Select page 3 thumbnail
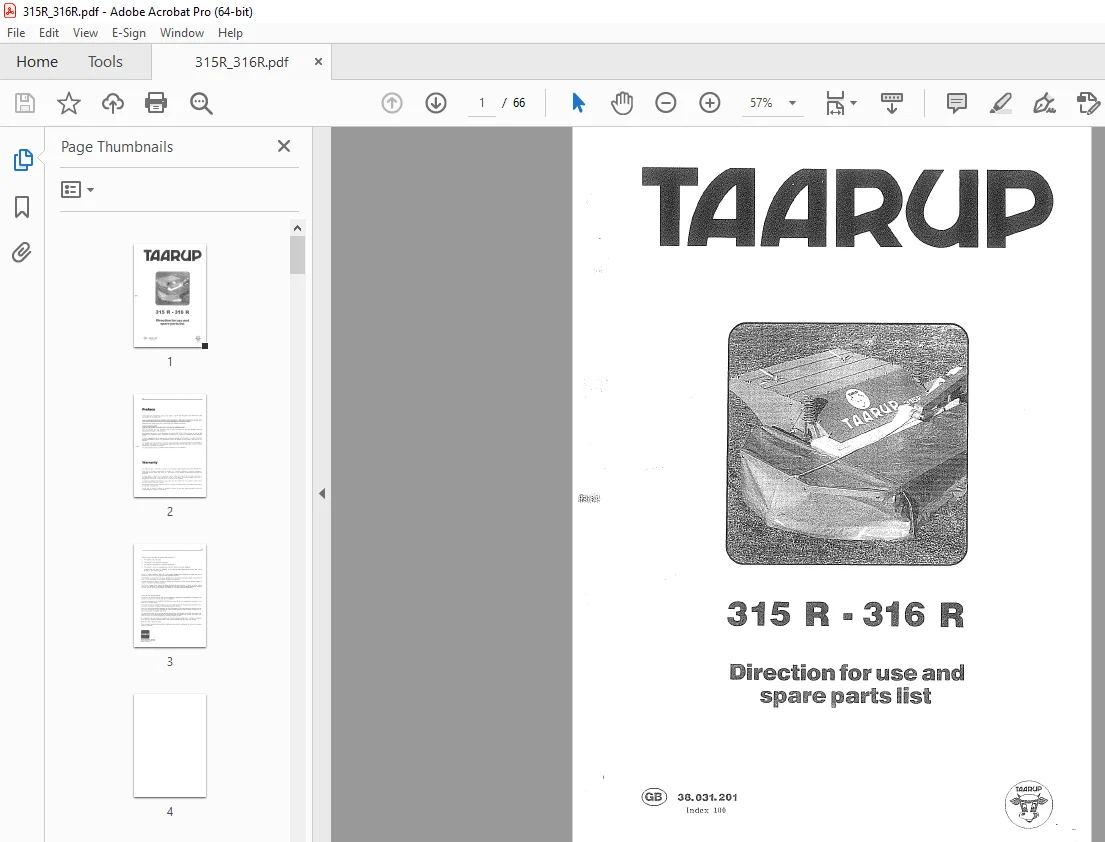1105x842 pixels. click(x=170, y=595)
